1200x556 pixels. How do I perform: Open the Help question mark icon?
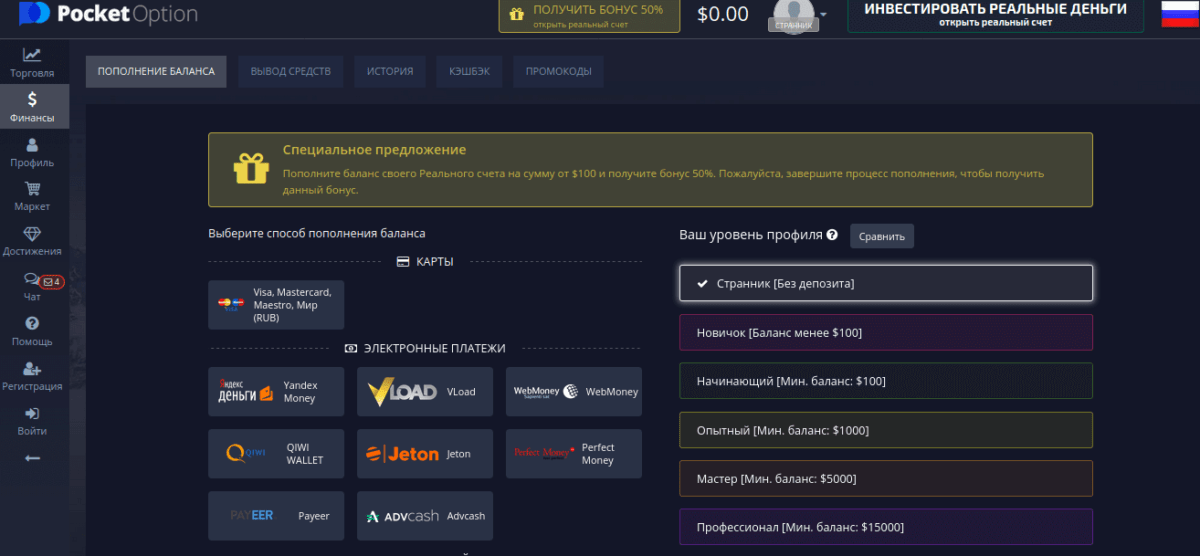point(32,324)
